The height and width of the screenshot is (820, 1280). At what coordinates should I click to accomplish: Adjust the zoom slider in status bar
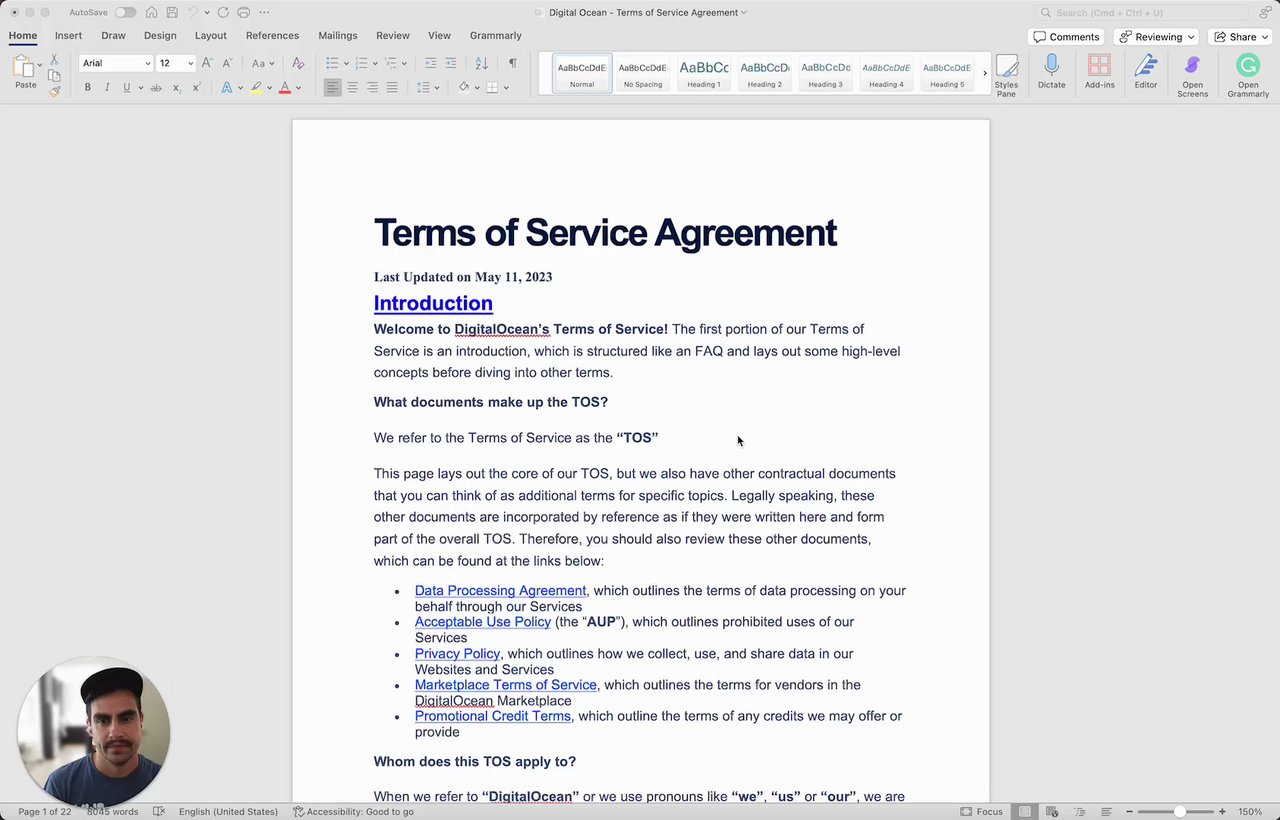[1180, 812]
